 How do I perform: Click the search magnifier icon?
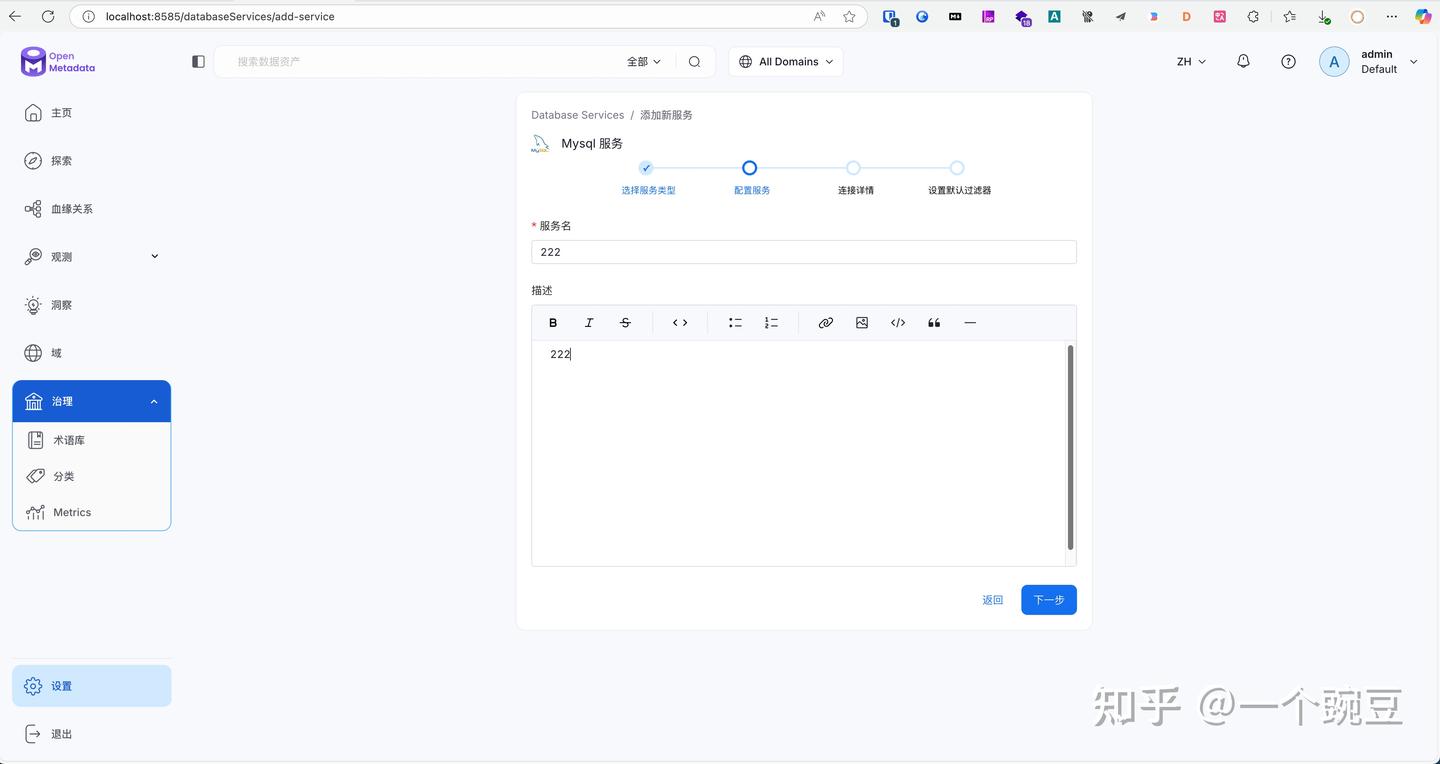(695, 62)
